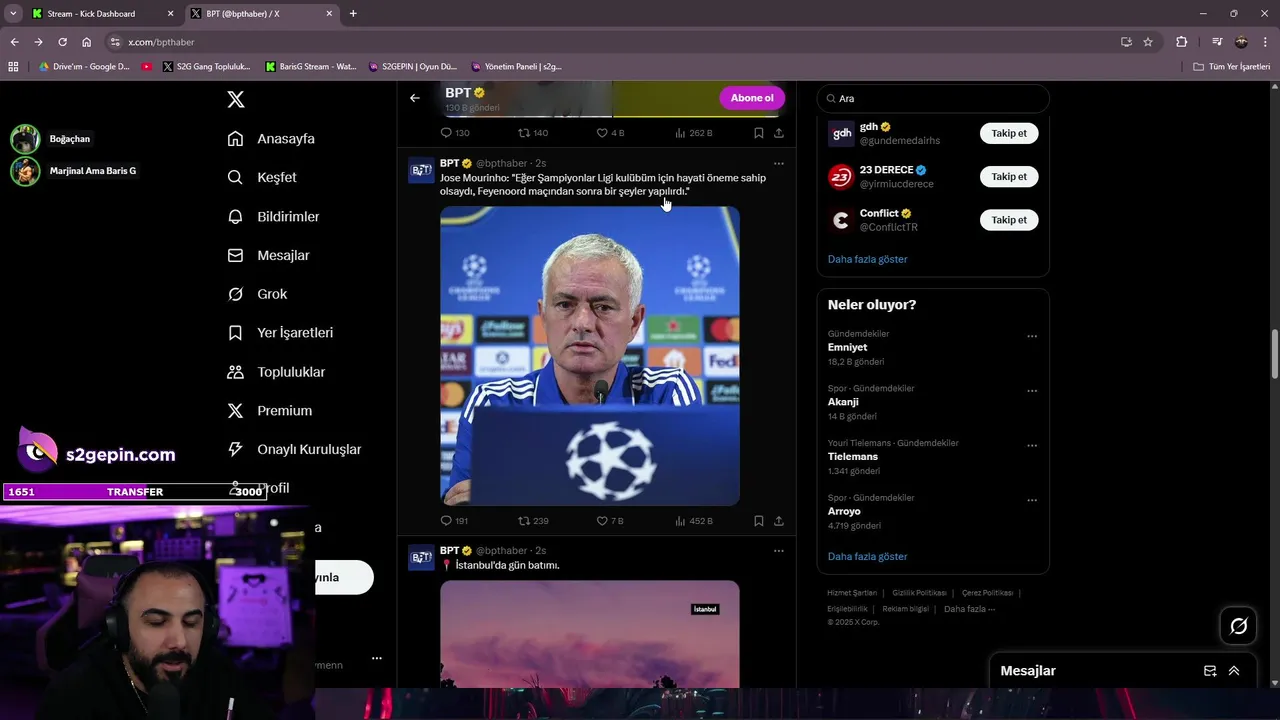
Task: Open account menu dots near bottom sidebar
Action: tap(377, 658)
